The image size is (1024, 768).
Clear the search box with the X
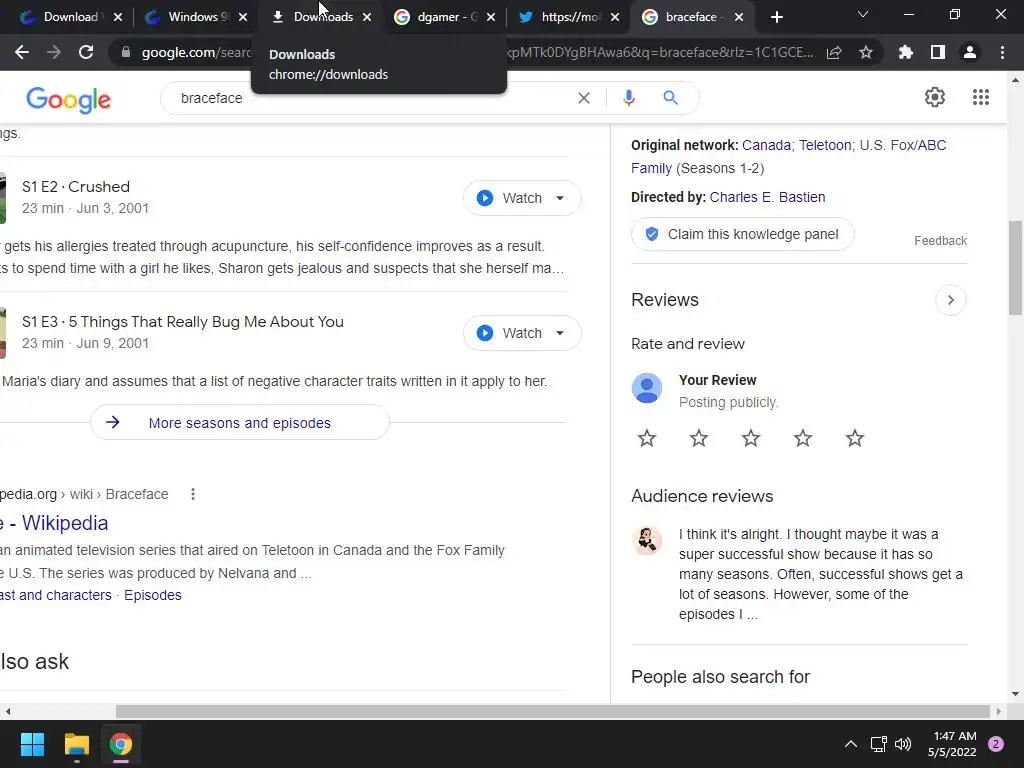(584, 98)
